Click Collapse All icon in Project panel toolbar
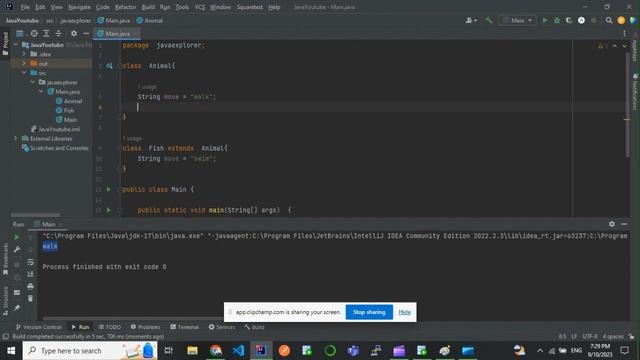Viewport: 640px width, 360px height. 58,33
